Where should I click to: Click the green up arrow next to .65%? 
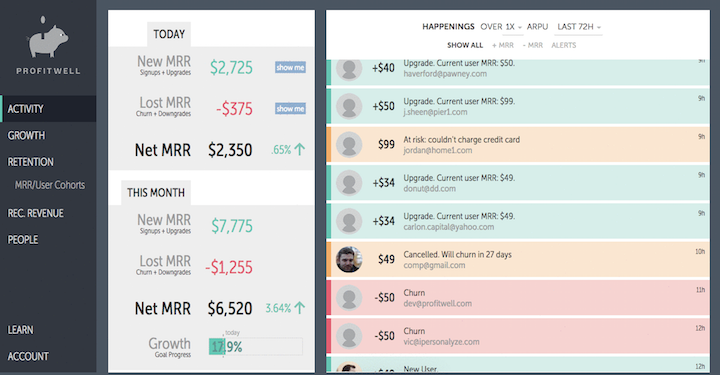point(300,149)
